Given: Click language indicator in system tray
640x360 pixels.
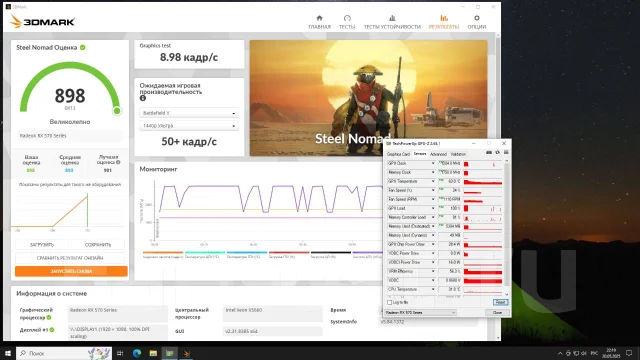Looking at the screenshot, I should [594, 353].
